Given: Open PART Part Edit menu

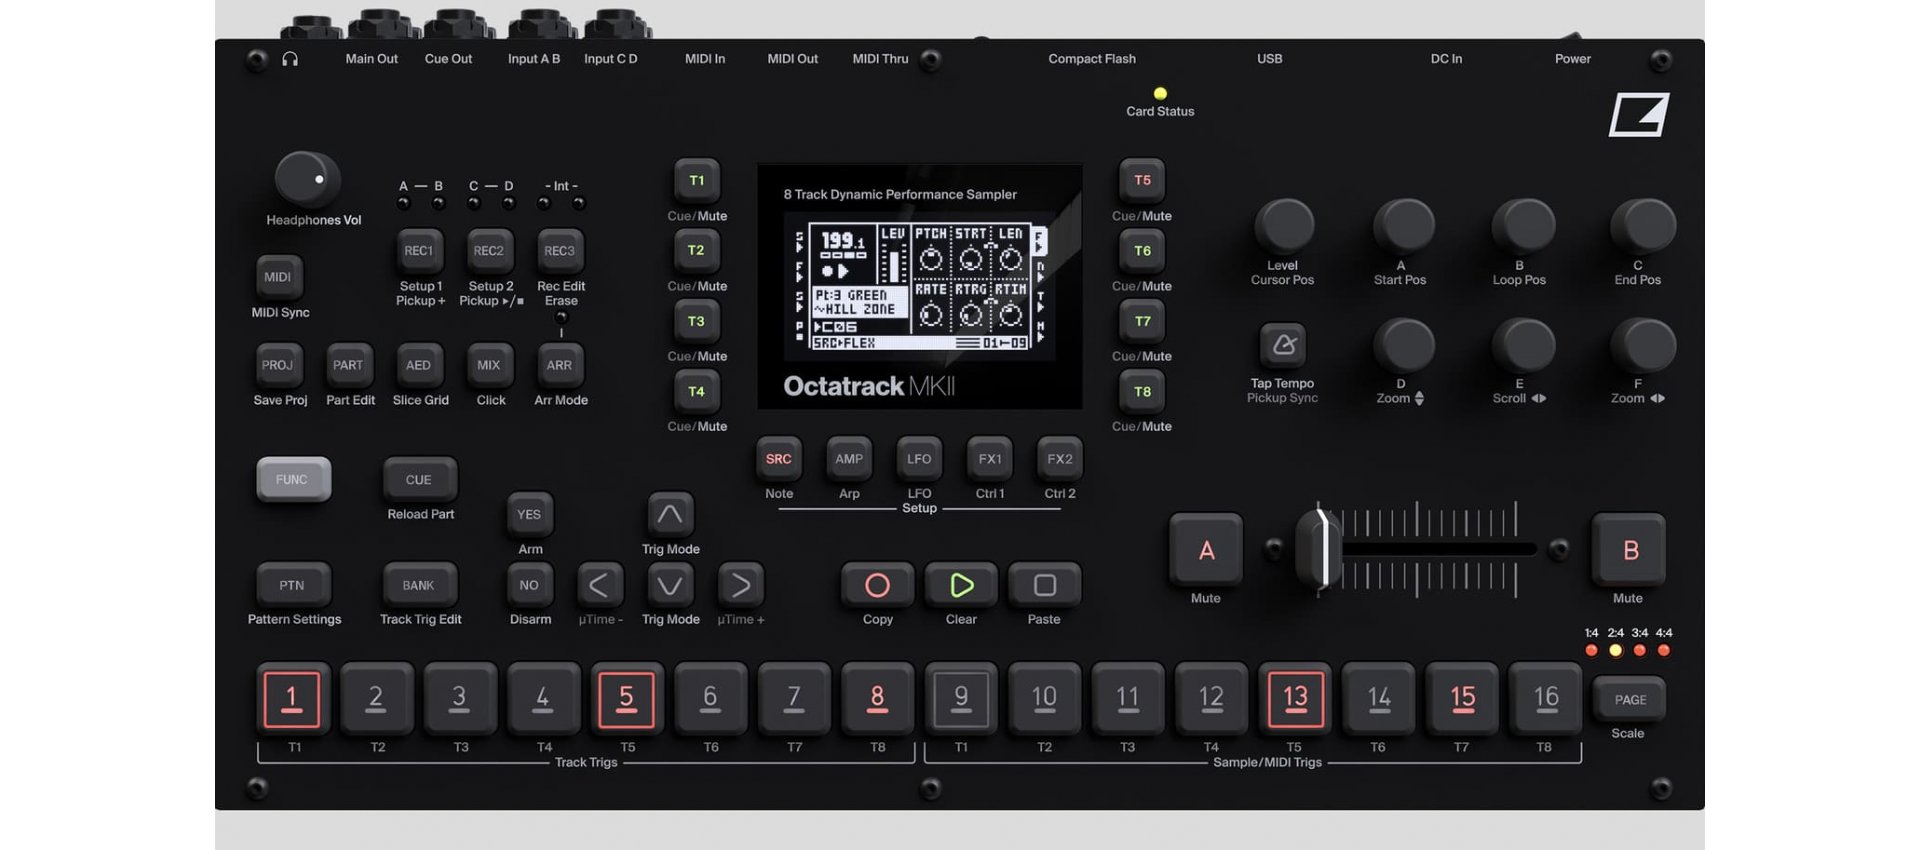Looking at the screenshot, I should point(349,366).
